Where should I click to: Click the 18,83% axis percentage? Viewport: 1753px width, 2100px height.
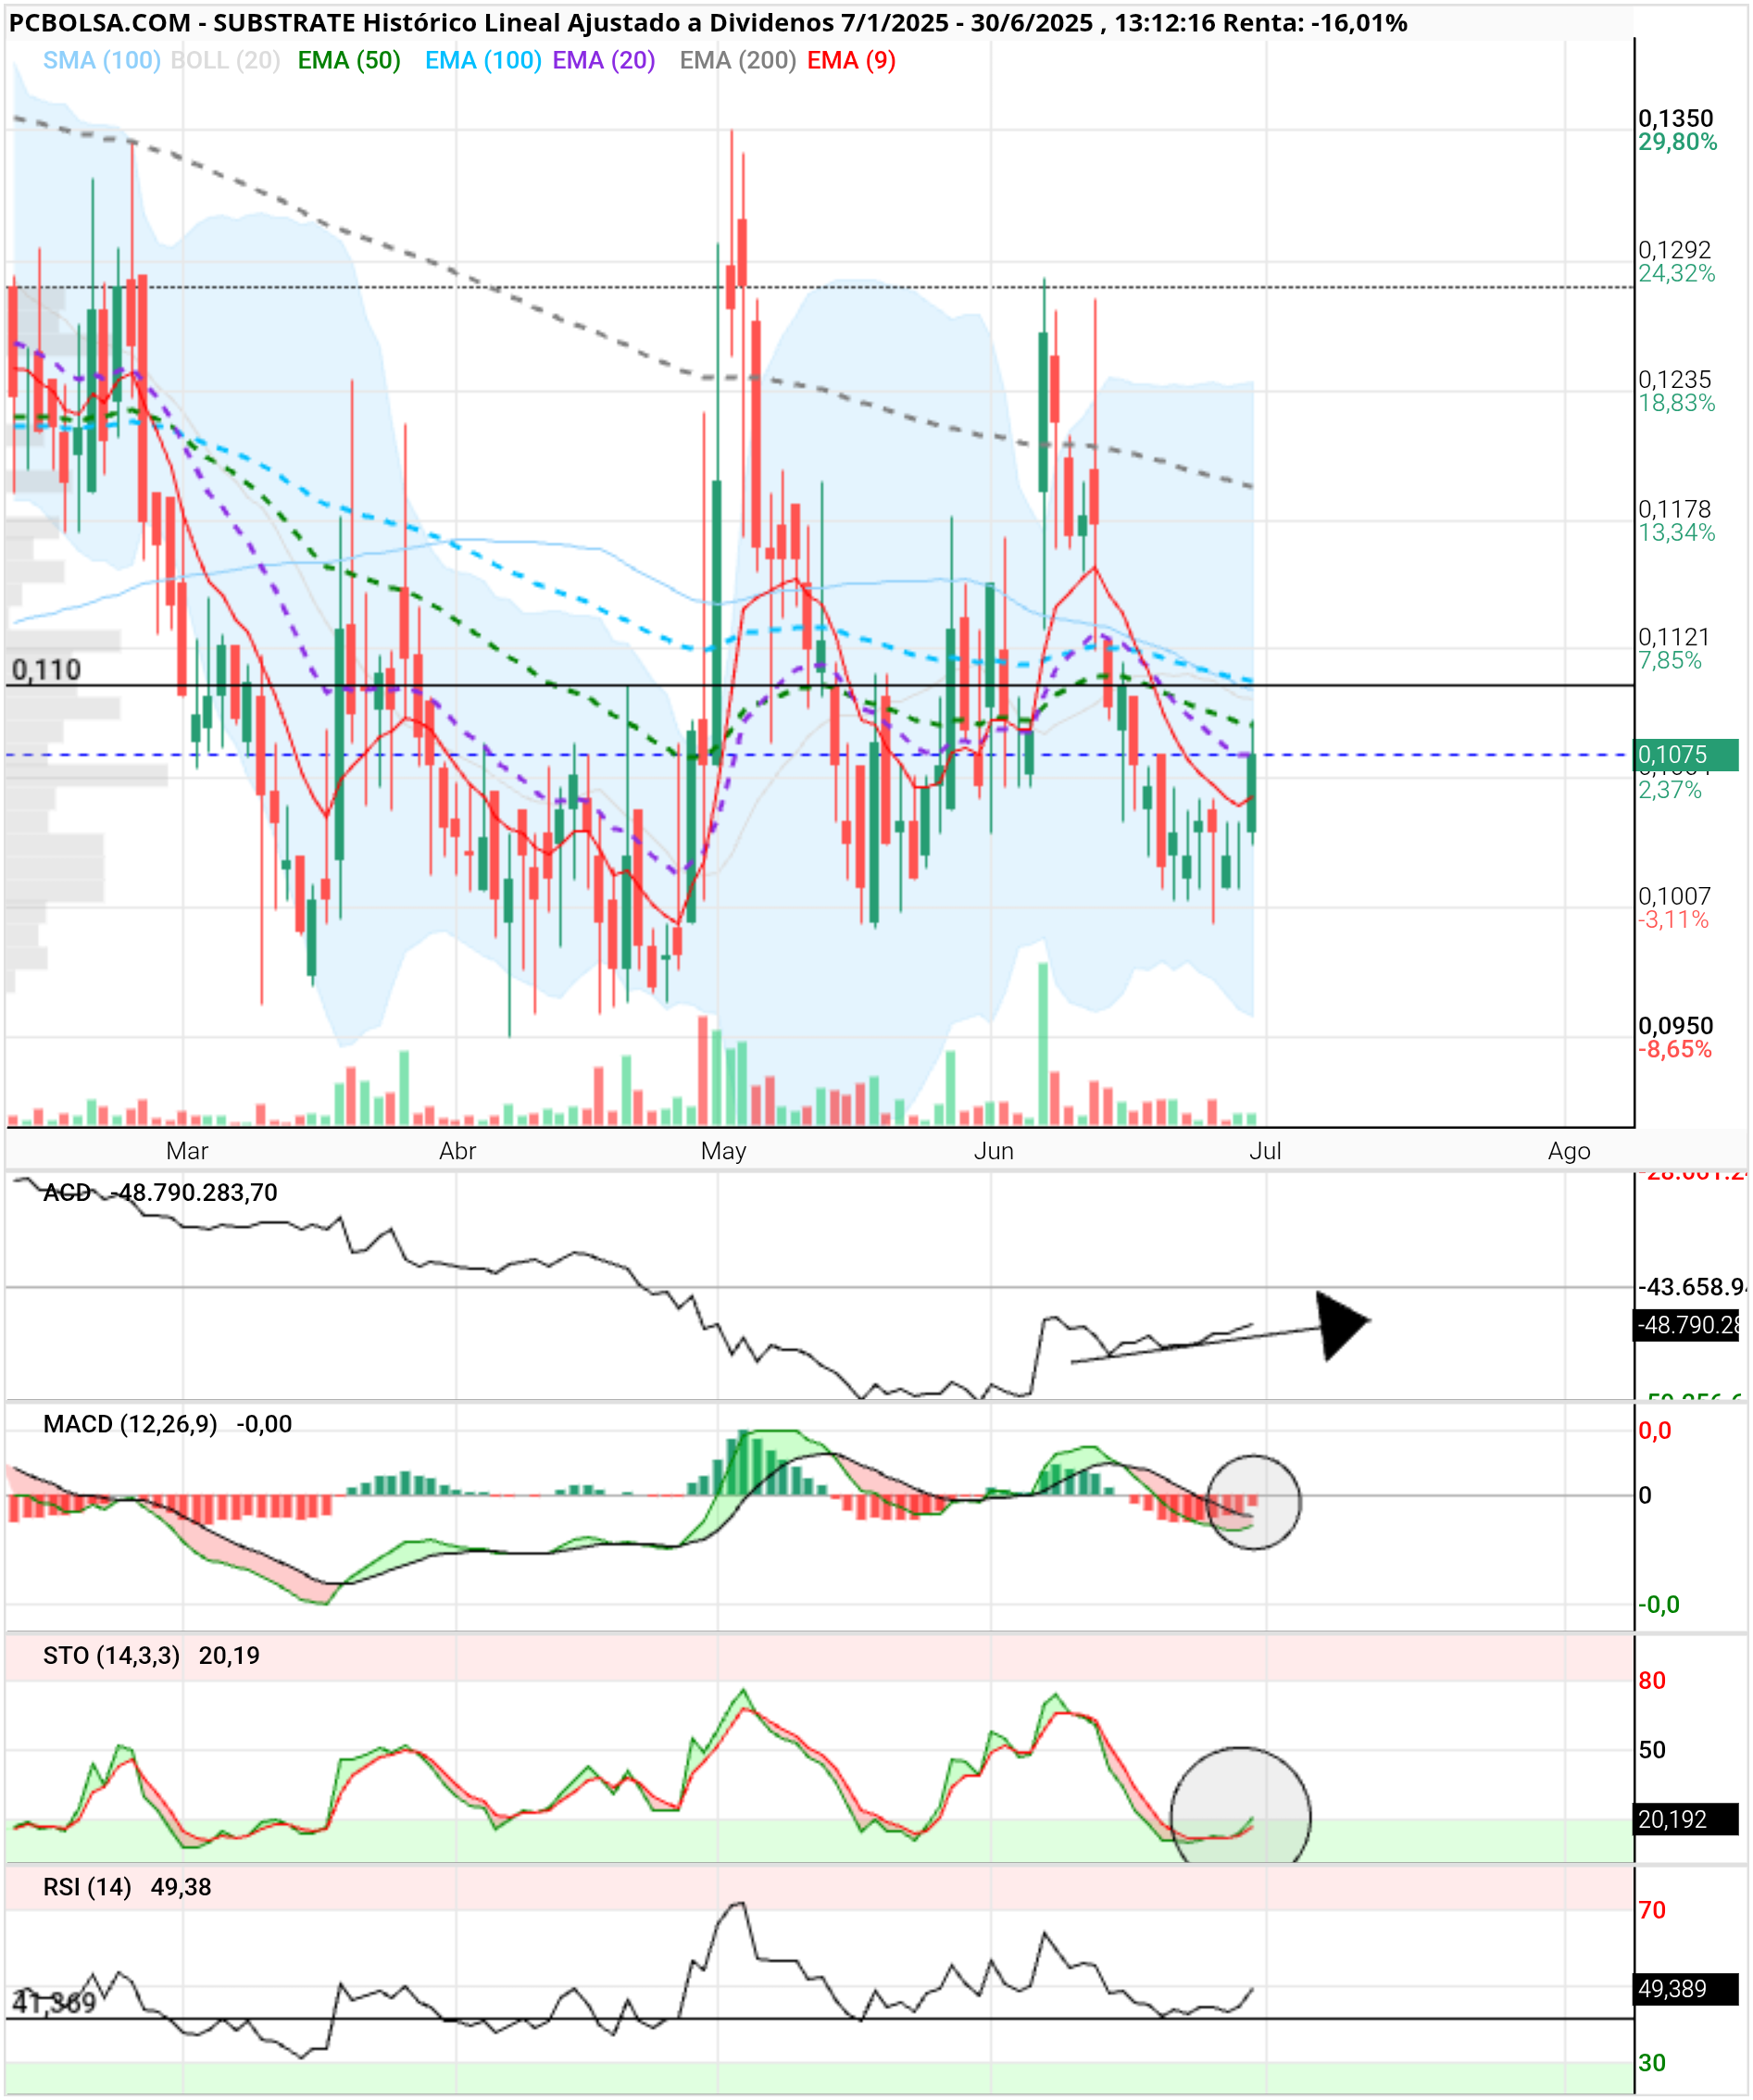(x=1677, y=404)
